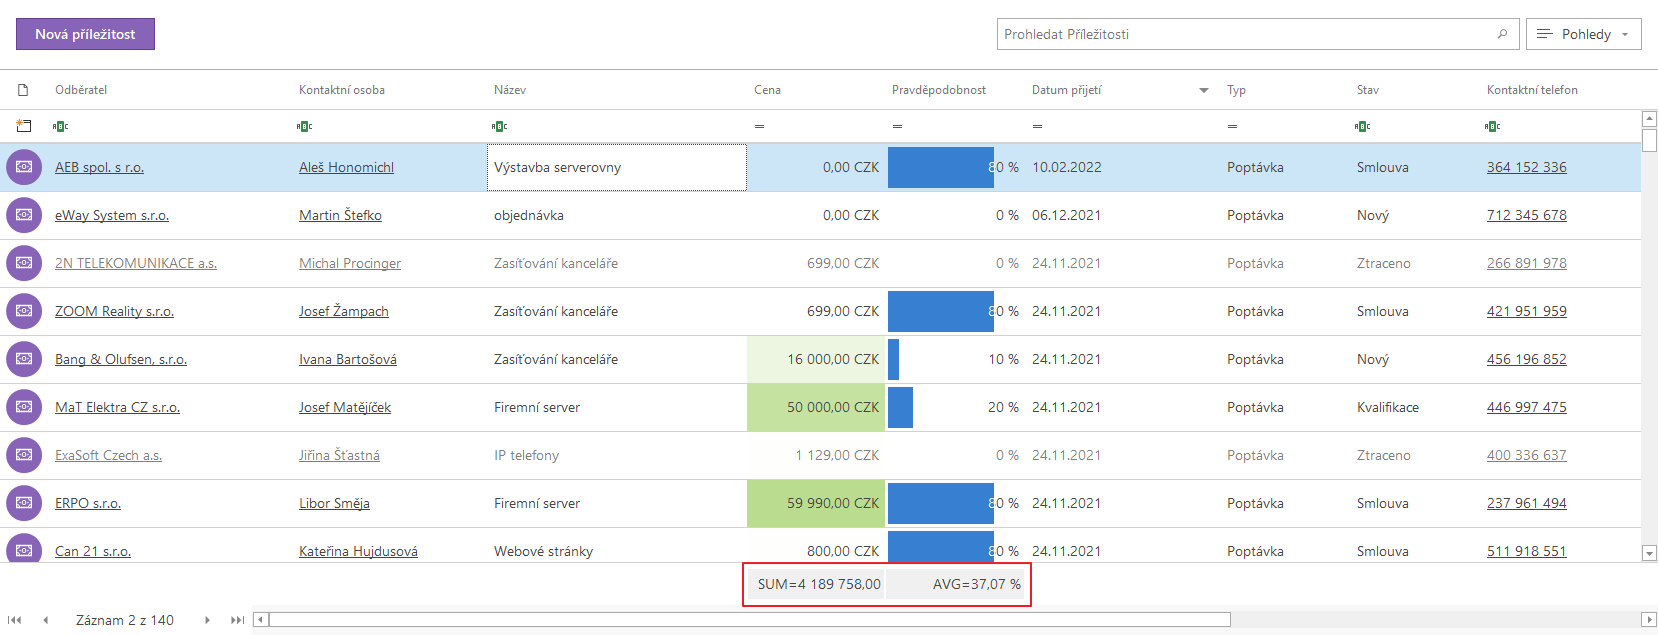1658x635 pixels.
Task: Open contact Aleš Honomichl
Action: 346,167
